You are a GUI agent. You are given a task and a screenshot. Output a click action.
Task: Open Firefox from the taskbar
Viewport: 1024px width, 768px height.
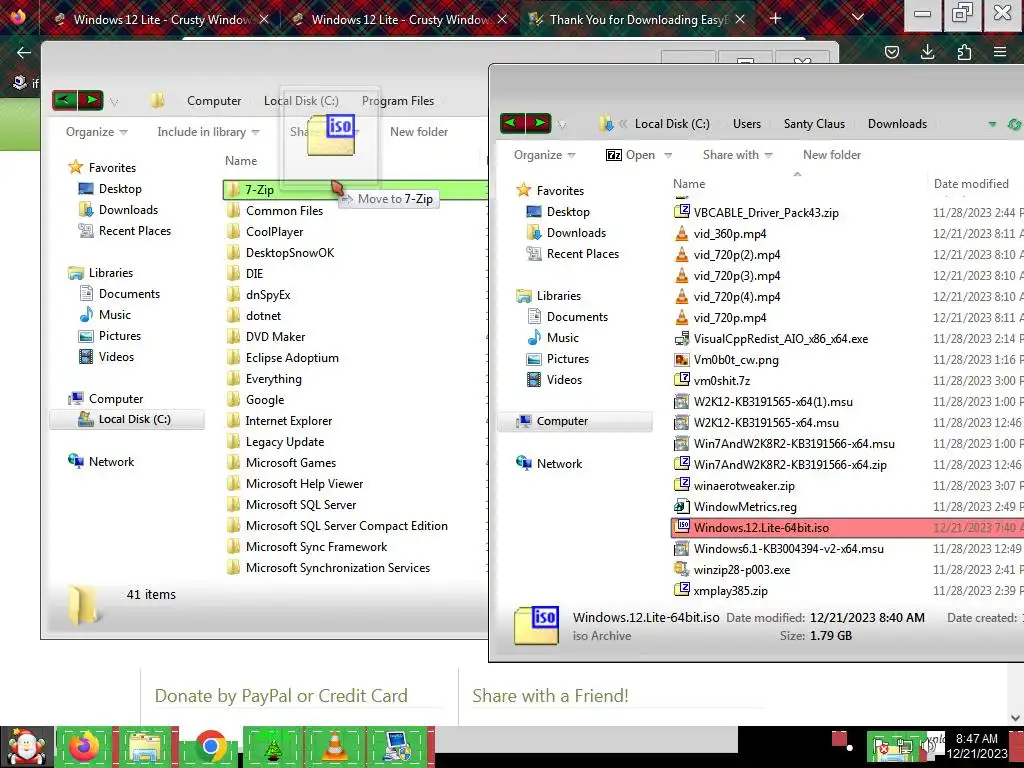click(x=84, y=747)
